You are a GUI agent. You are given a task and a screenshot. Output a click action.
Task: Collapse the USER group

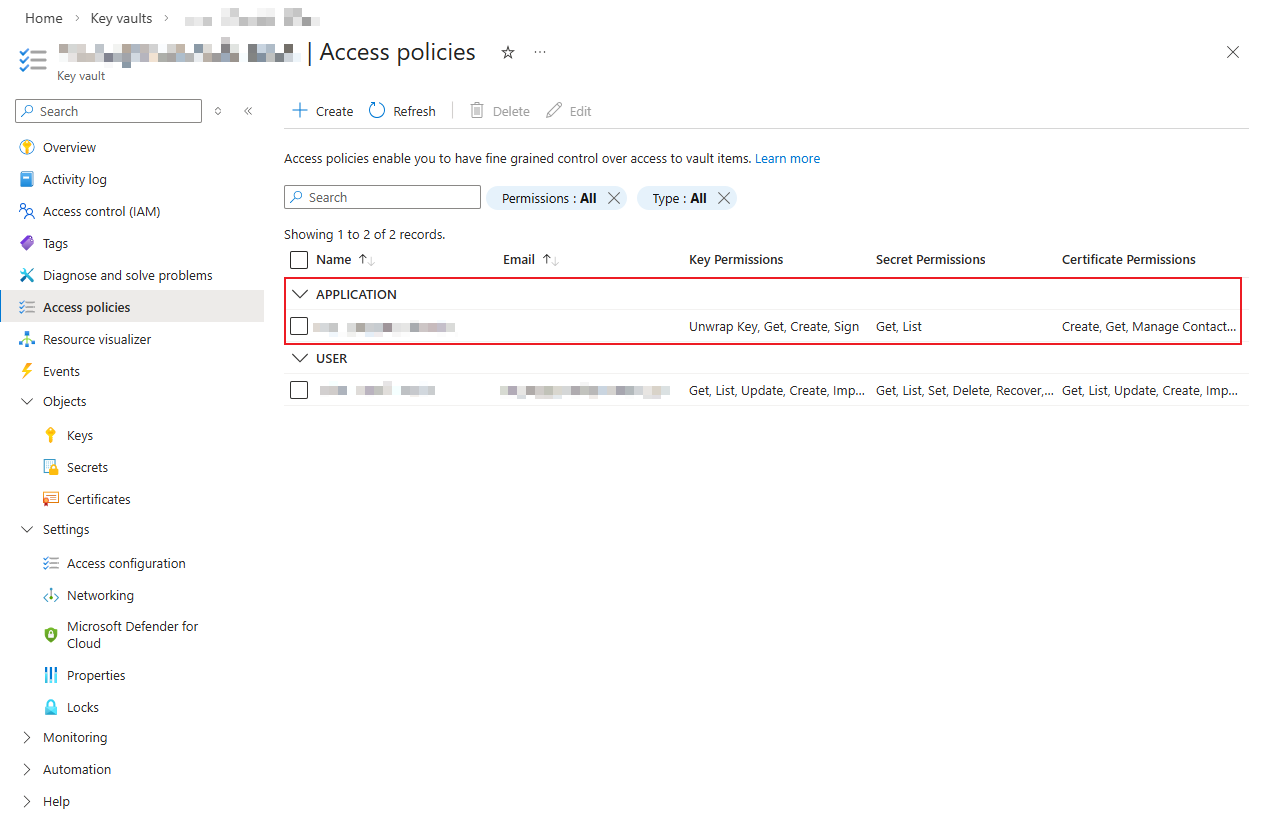[x=299, y=358]
